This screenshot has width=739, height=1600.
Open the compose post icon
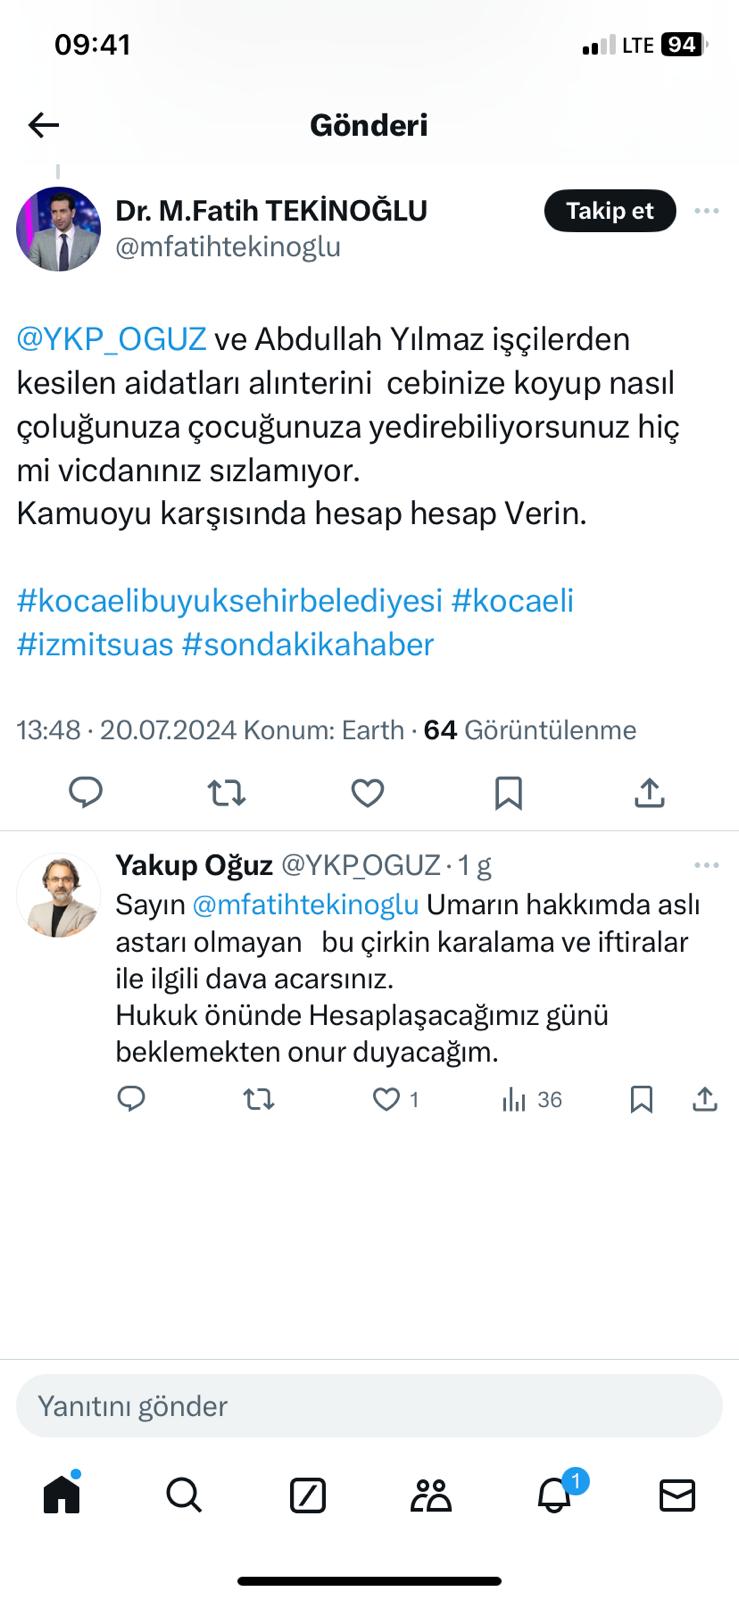point(307,1495)
